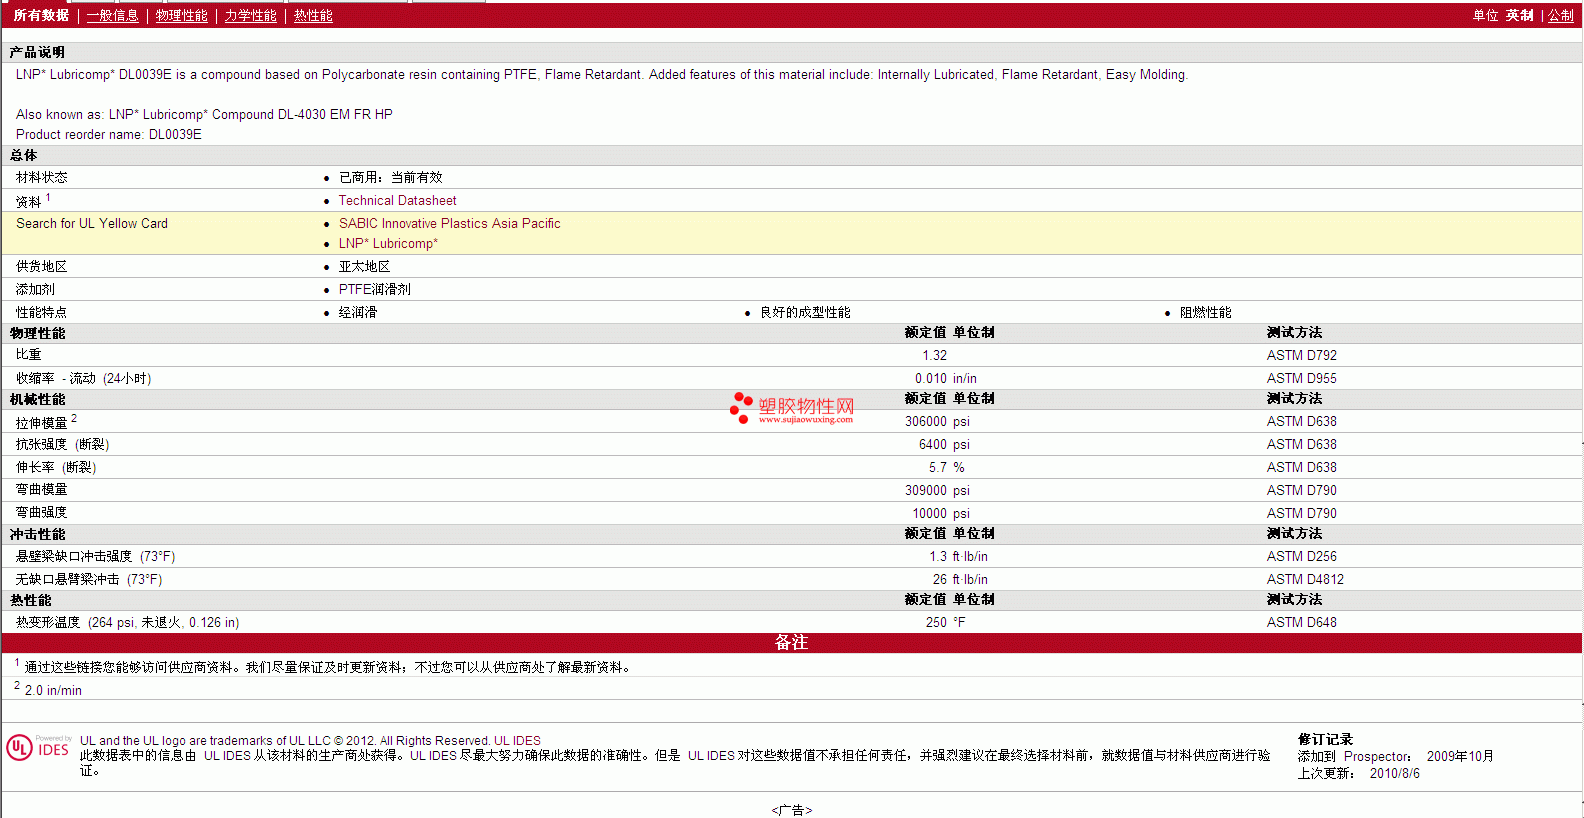Image resolution: width=1584 pixels, height=818 pixels.
Task: Click the 经润滑 feature
Action: 358,312
